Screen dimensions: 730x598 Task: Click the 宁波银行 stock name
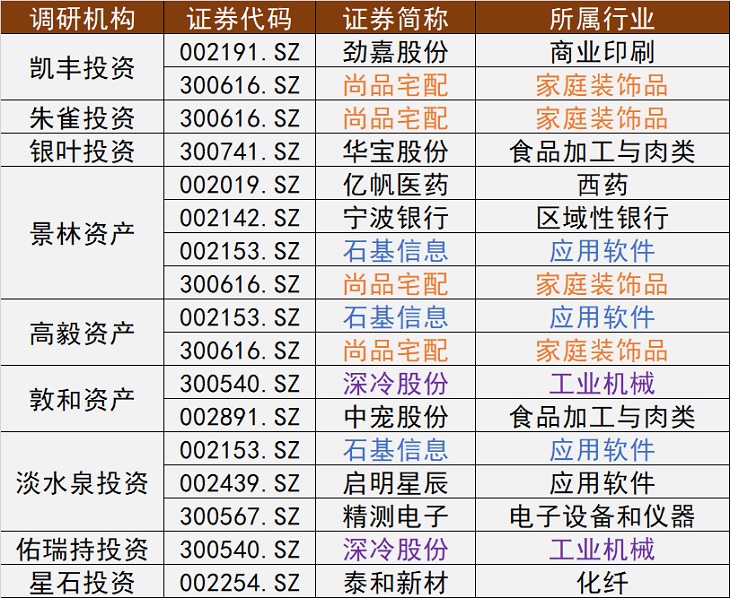(395, 217)
